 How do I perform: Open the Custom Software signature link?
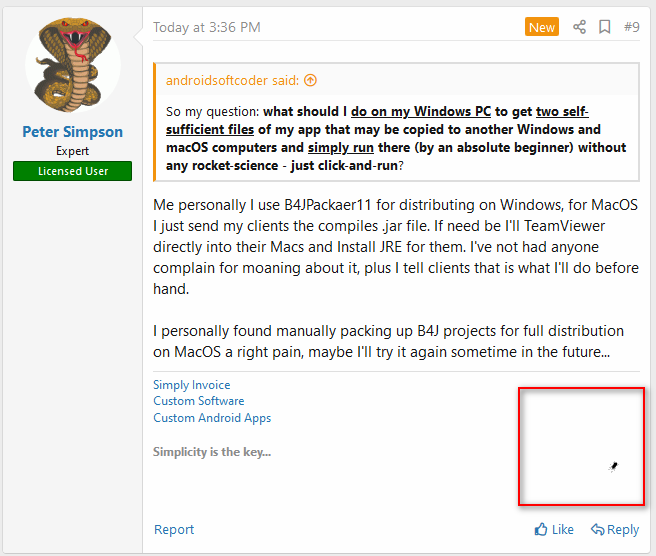tap(198, 401)
